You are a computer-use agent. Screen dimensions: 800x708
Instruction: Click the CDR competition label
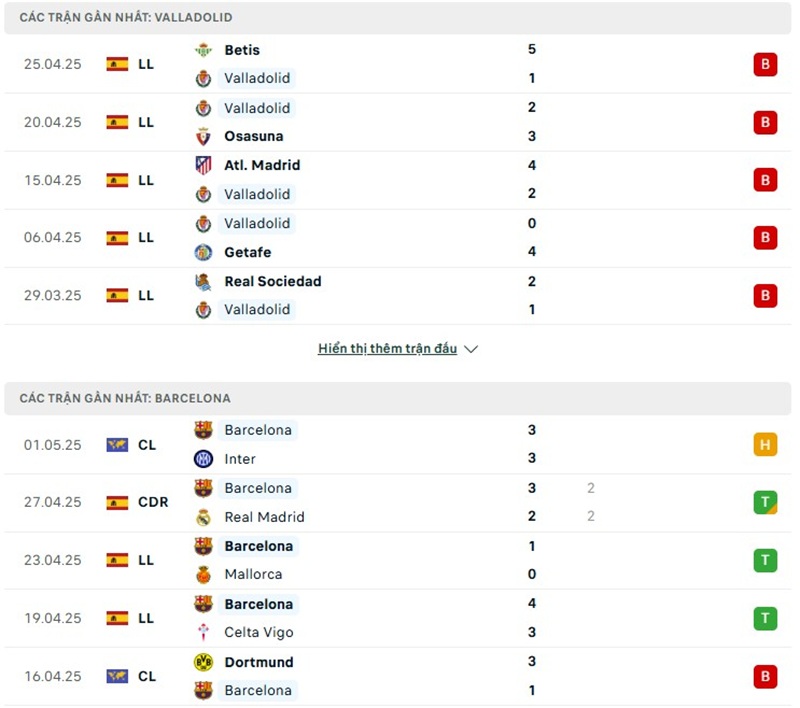(x=153, y=503)
